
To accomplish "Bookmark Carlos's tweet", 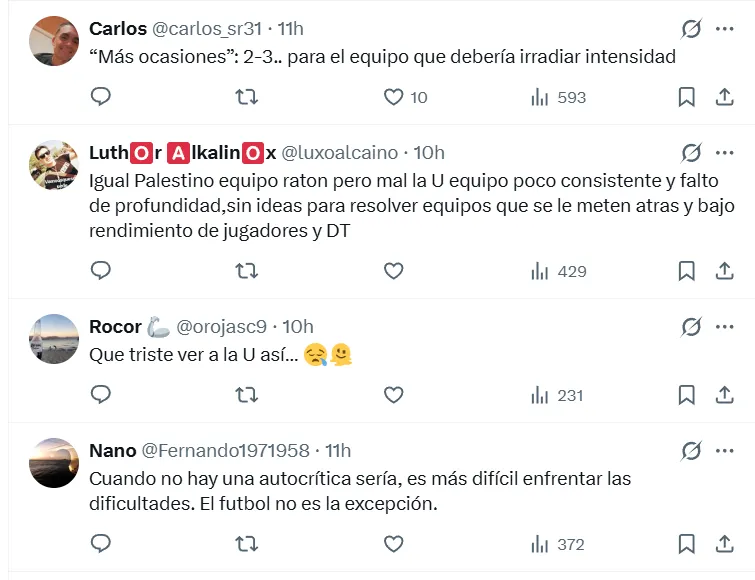I will (687, 97).
